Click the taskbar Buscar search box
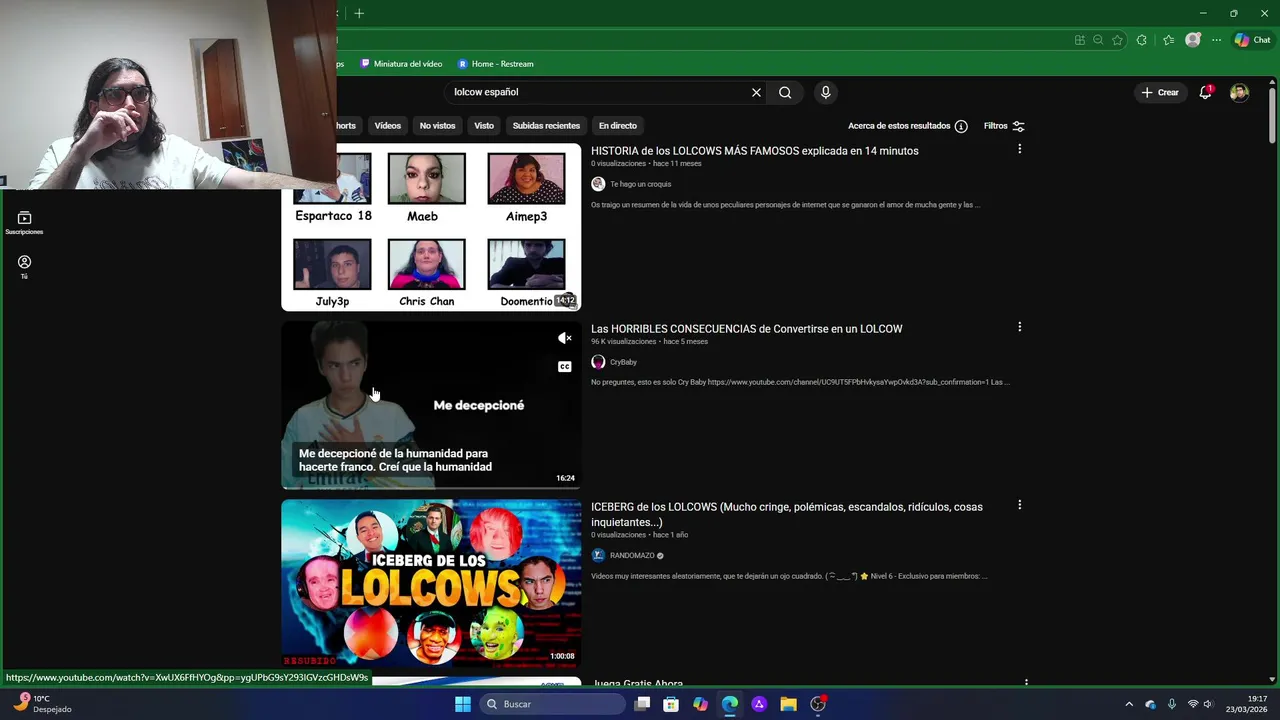Screen dimensions: 1280x720 [551, 704]
